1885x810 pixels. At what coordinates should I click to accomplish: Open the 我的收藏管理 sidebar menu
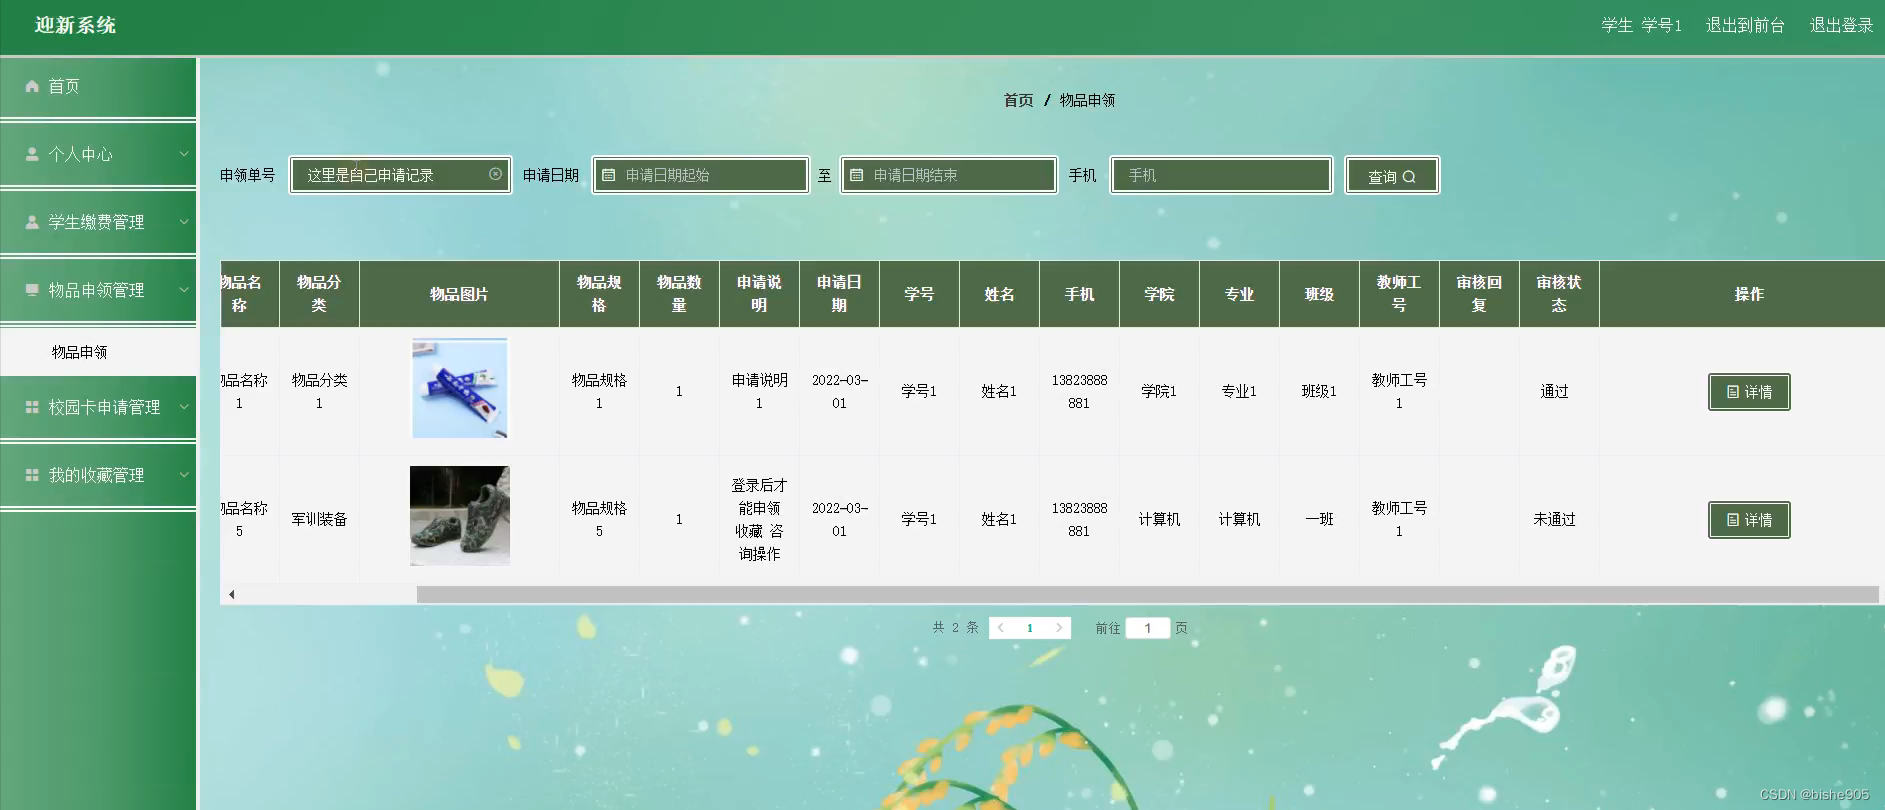tap(98, 475)
